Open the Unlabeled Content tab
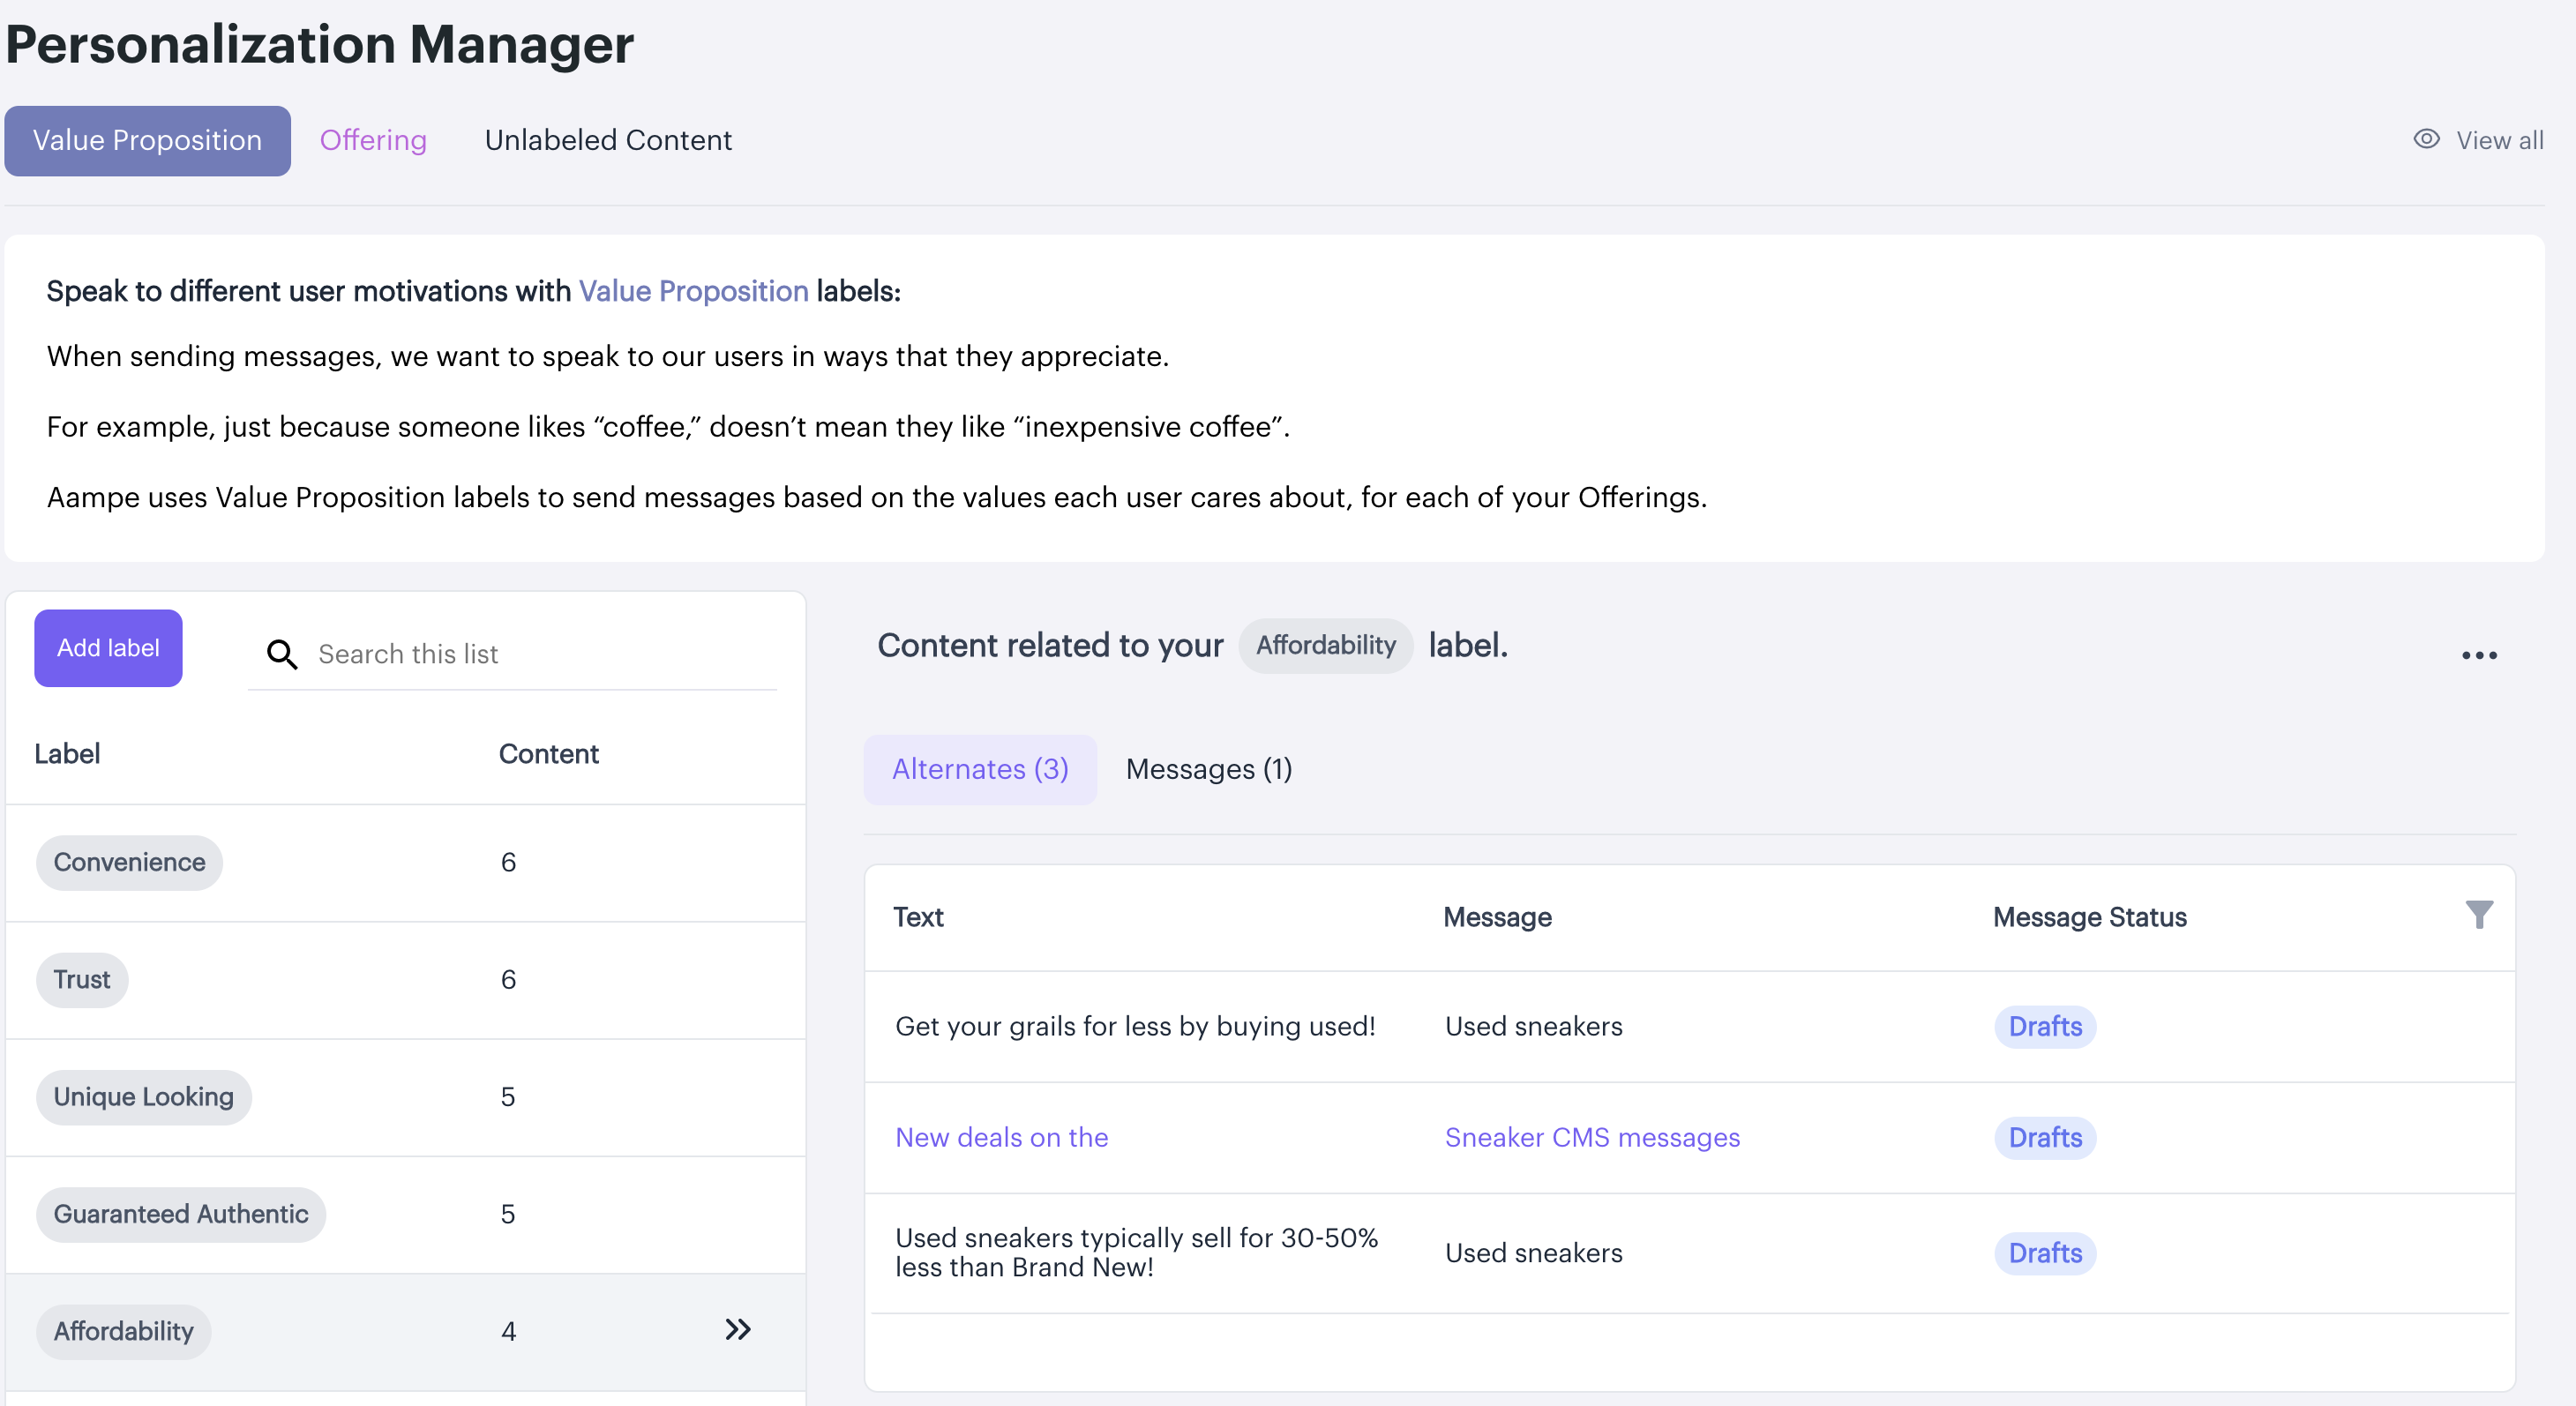2576x1406 pixels. click(x=608, y=140)
